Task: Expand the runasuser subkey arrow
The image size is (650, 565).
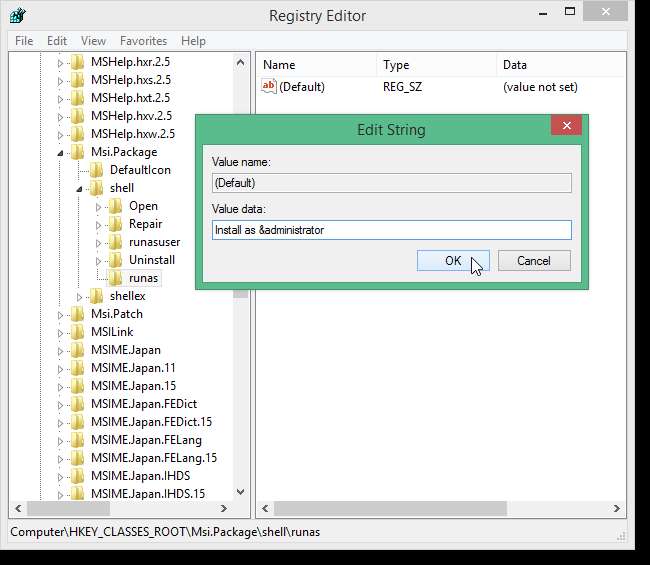Action: point(98,242)
